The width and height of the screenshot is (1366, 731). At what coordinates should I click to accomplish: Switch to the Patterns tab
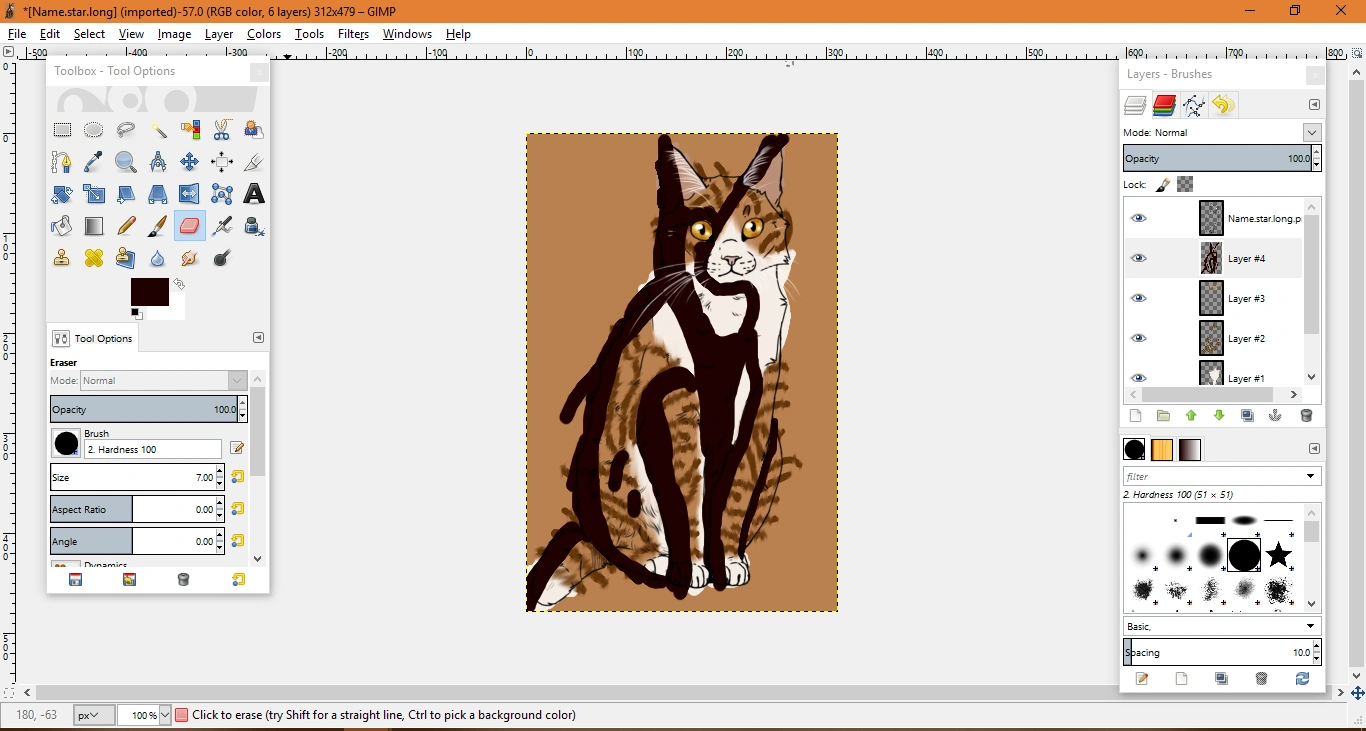[1162, 450]
